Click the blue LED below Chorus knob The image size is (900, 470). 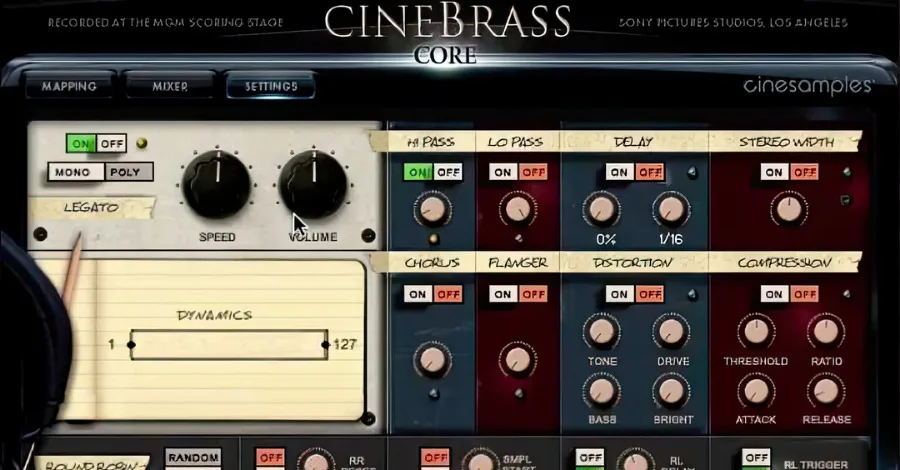pos(434,394)
